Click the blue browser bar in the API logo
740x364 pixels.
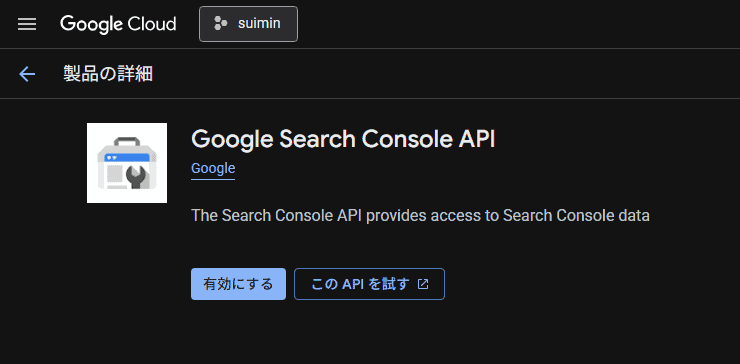coord(128,157)
